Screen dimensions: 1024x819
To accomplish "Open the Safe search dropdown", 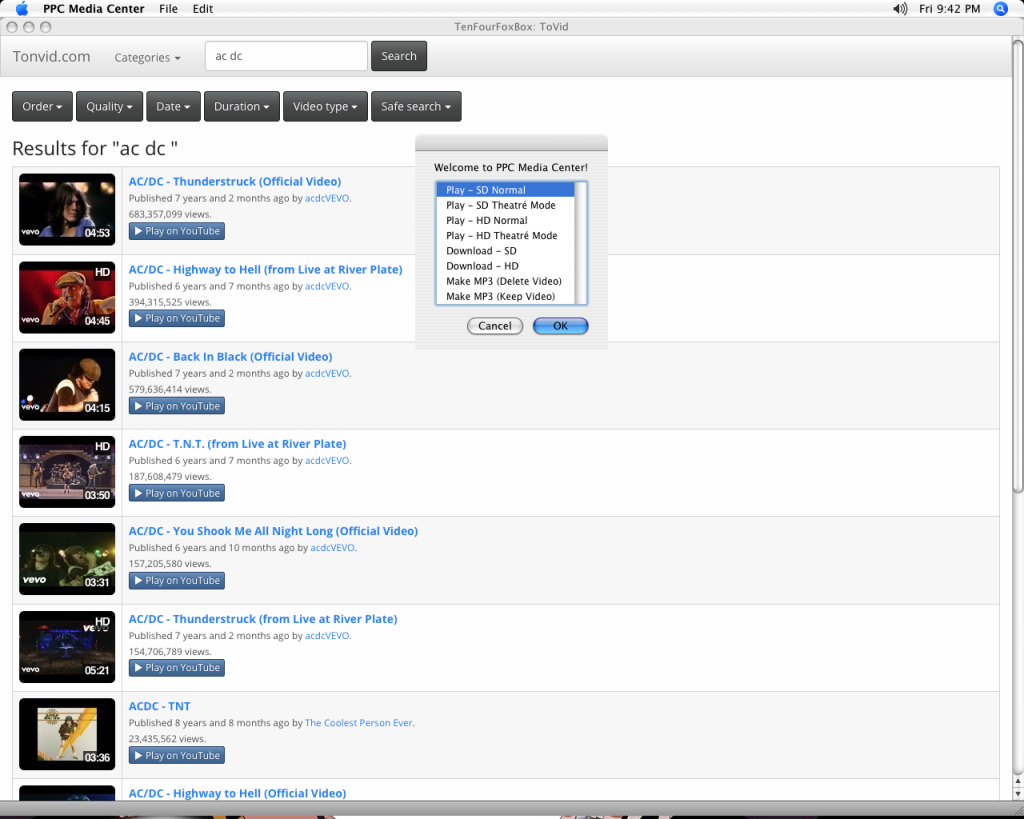I will point(416,106).
